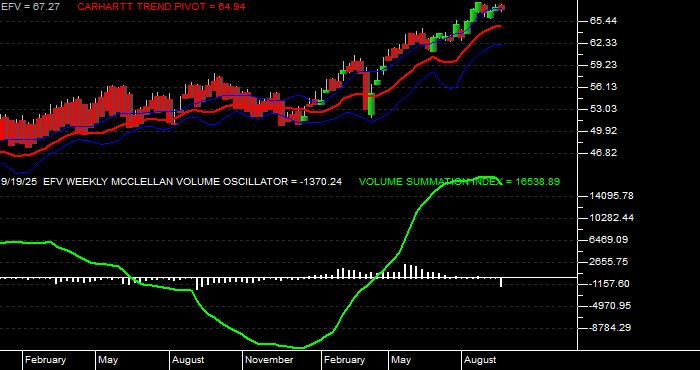Image resolution: width=700 pixels, height=370 pixels.
Task: Click the VOLUME SUMMATION INDEX = 16538.89 label
Action: [459, 182]
